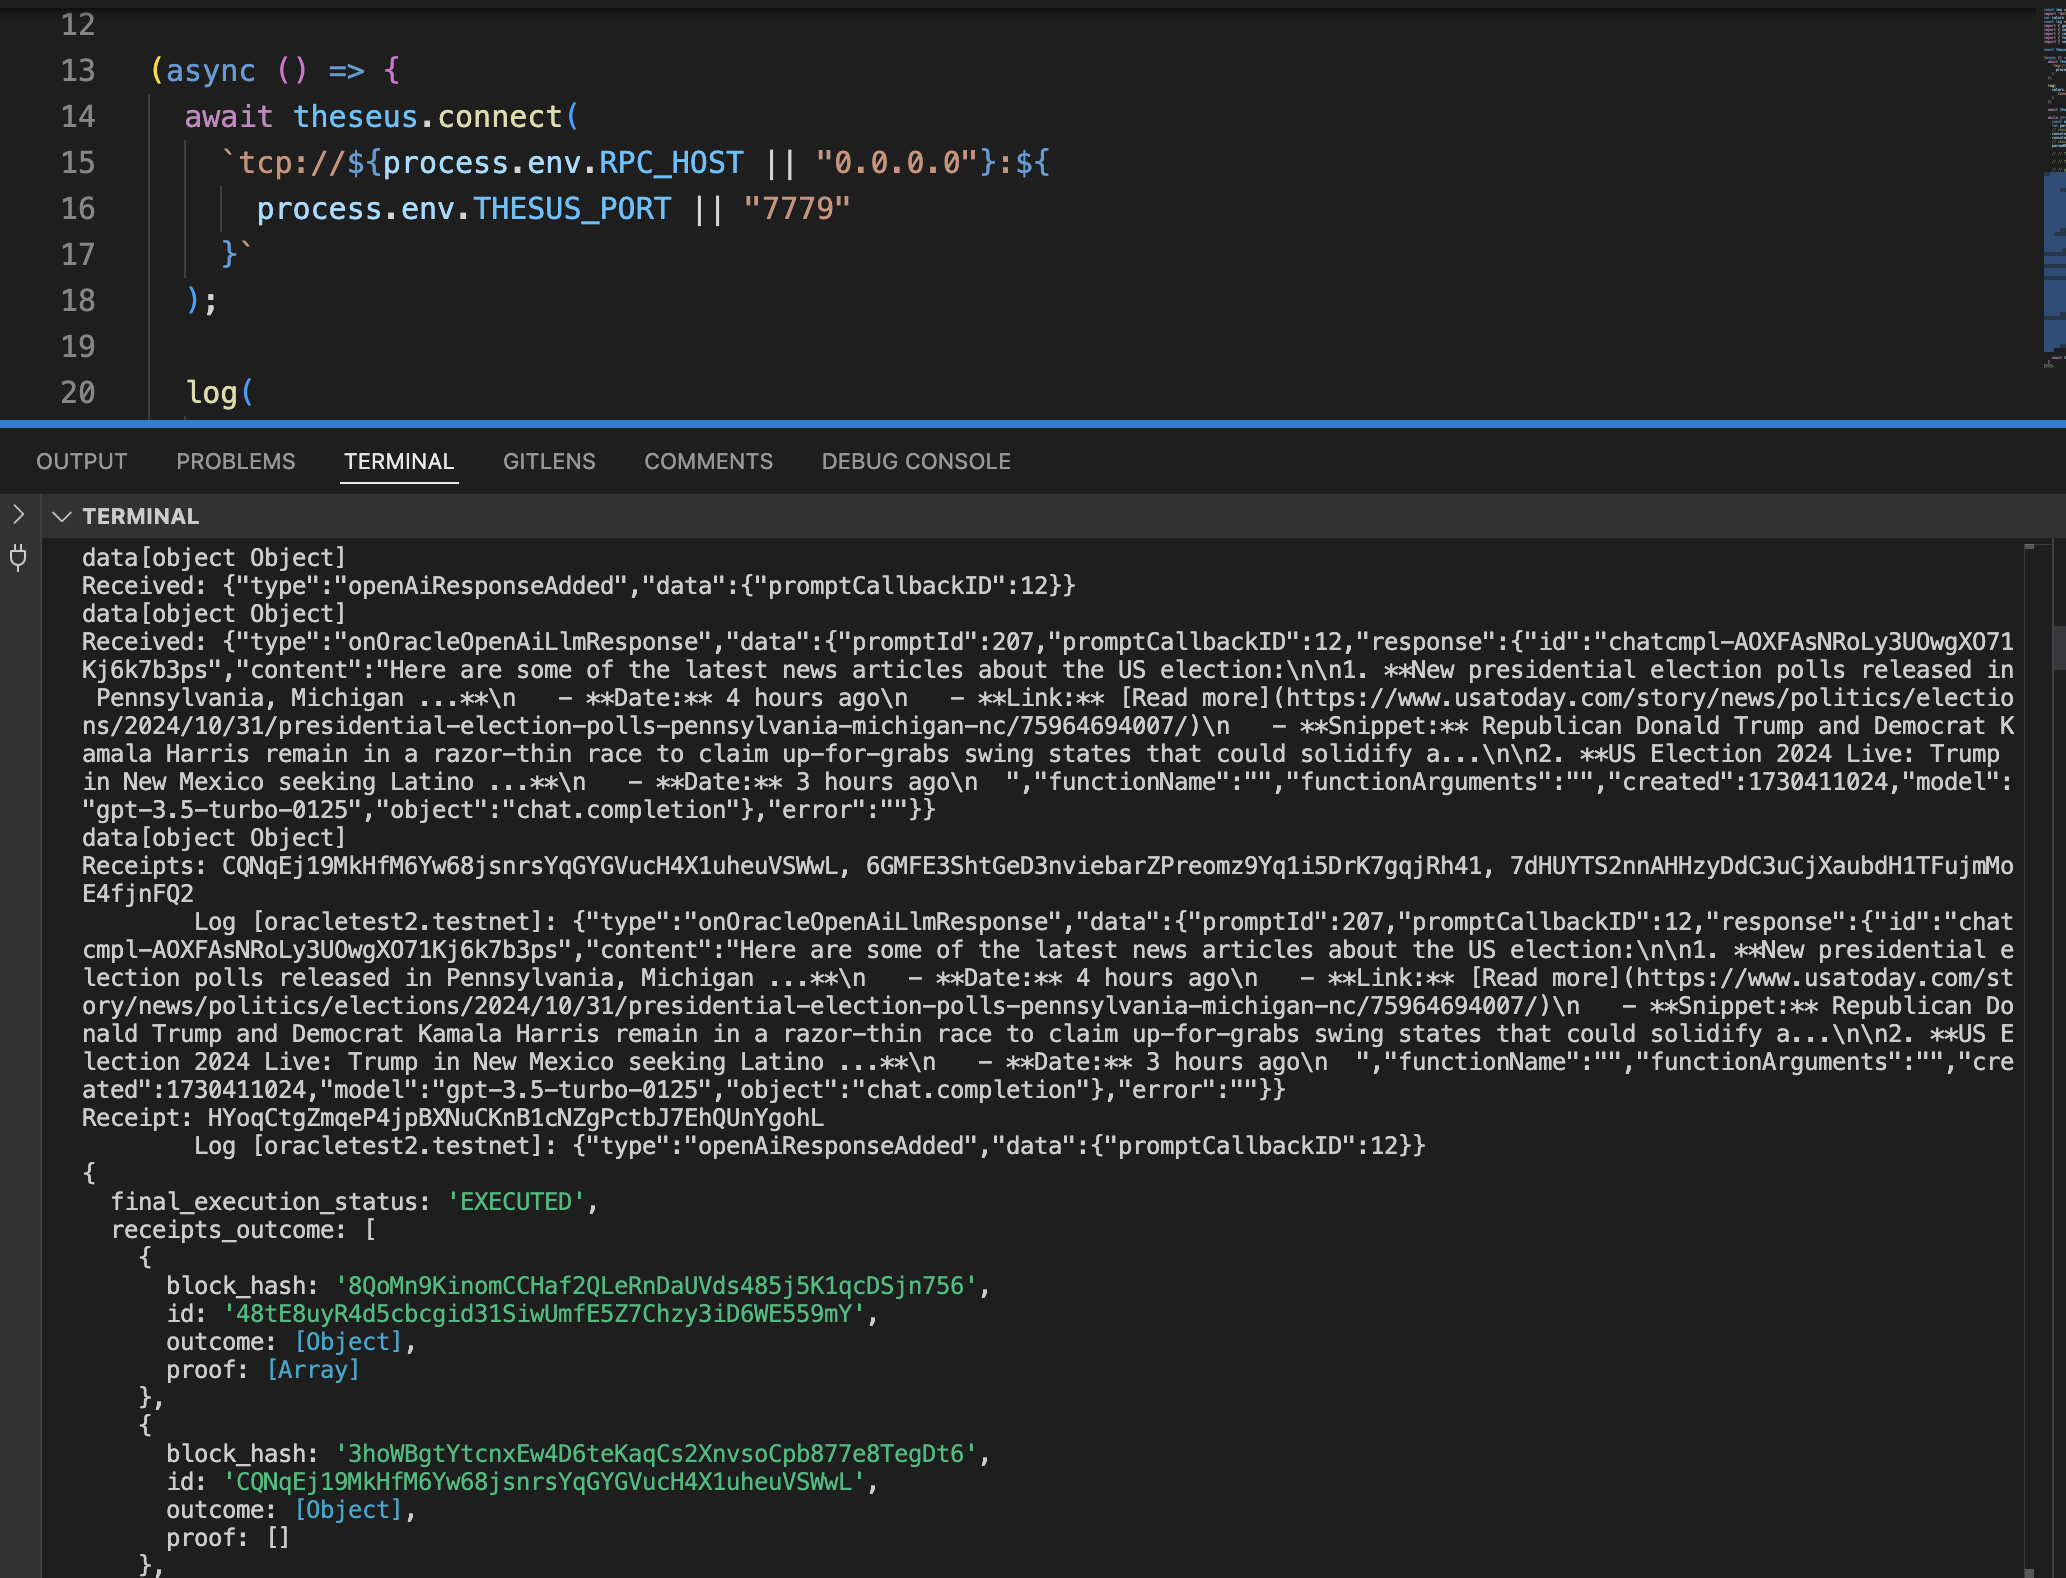Click line number 13 in the gutter
This screenshot has height=1578, width=2066.
point(78,71)
